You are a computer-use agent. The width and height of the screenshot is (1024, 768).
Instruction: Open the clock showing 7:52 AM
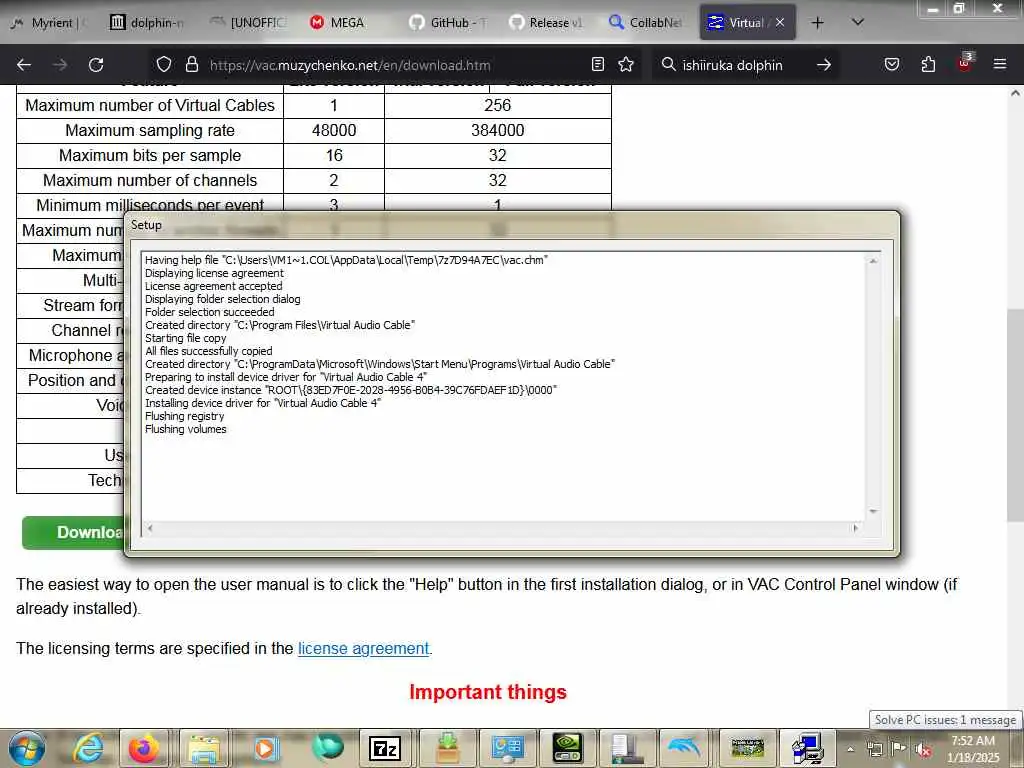[x=973, y=749]
